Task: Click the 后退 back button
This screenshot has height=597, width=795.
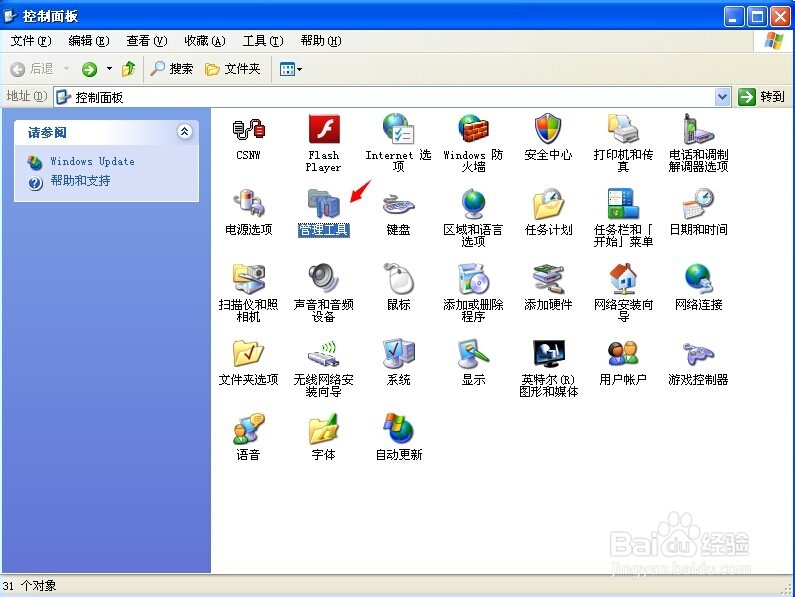Action: (32, 69)
